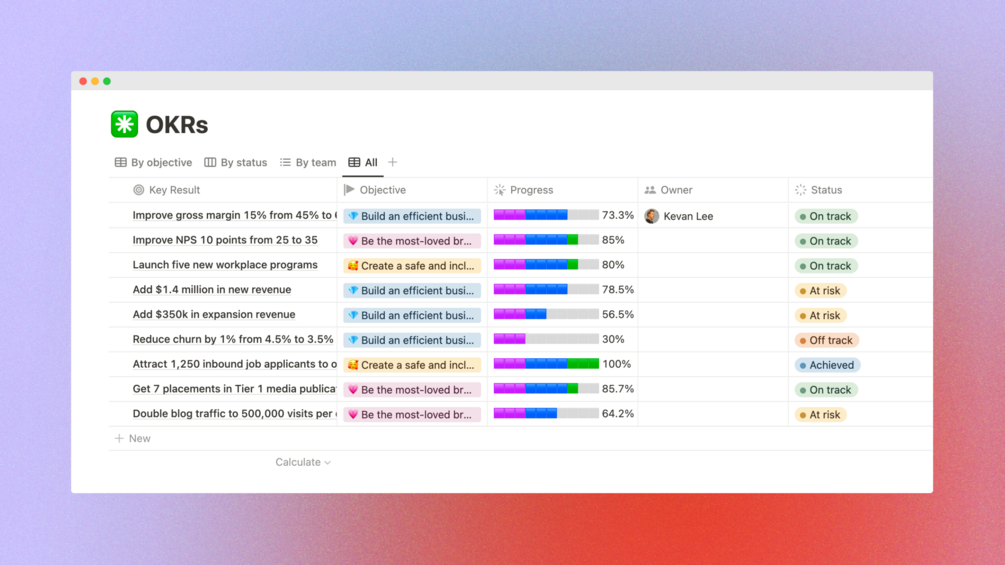Switch to the By status board tab
The width and height of the screenshot is (1005, 565).
pos(235,163)
